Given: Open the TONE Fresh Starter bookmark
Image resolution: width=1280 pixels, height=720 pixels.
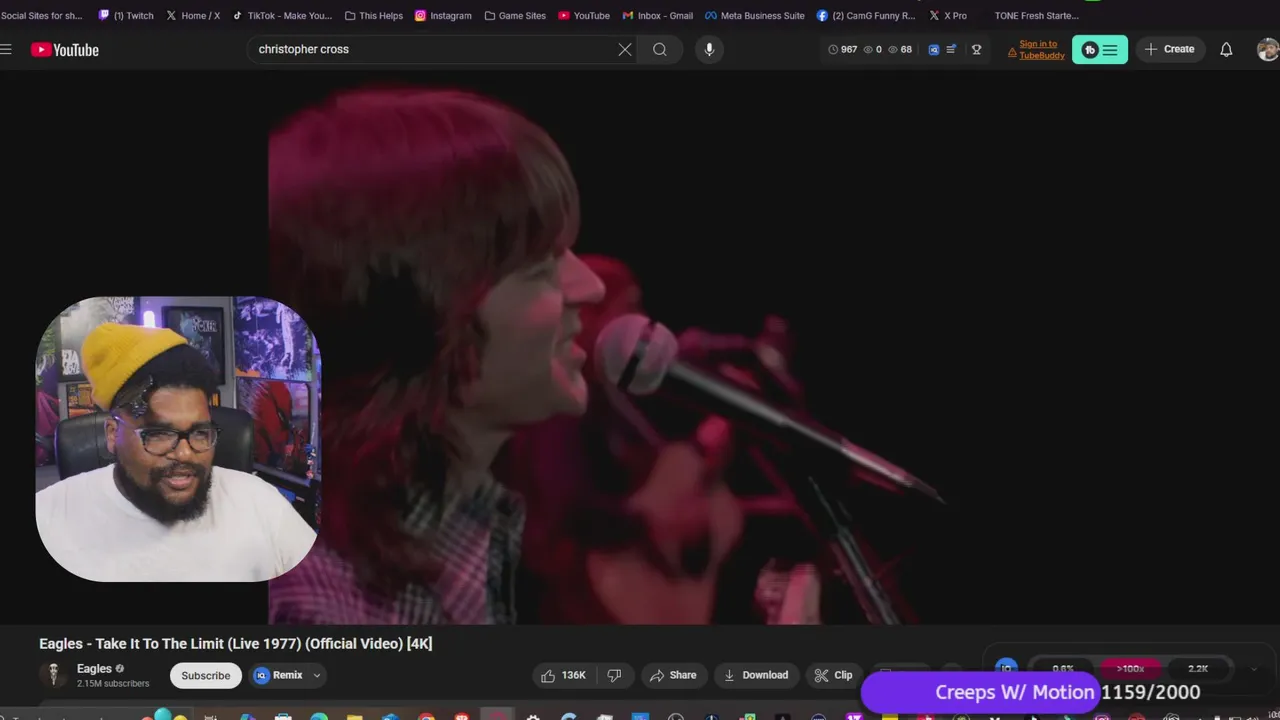Looking at the screenshot, I should pos(1036,16).
